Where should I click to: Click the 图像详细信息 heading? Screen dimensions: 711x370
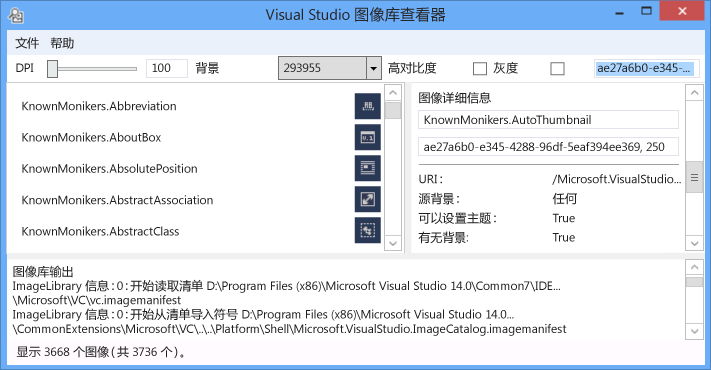454,98
